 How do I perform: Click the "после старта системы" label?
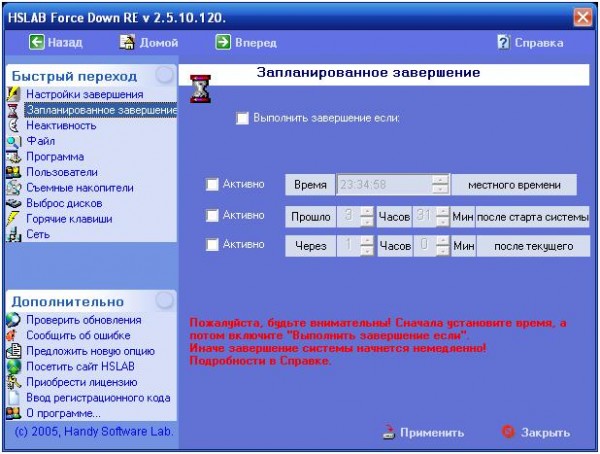532,217
